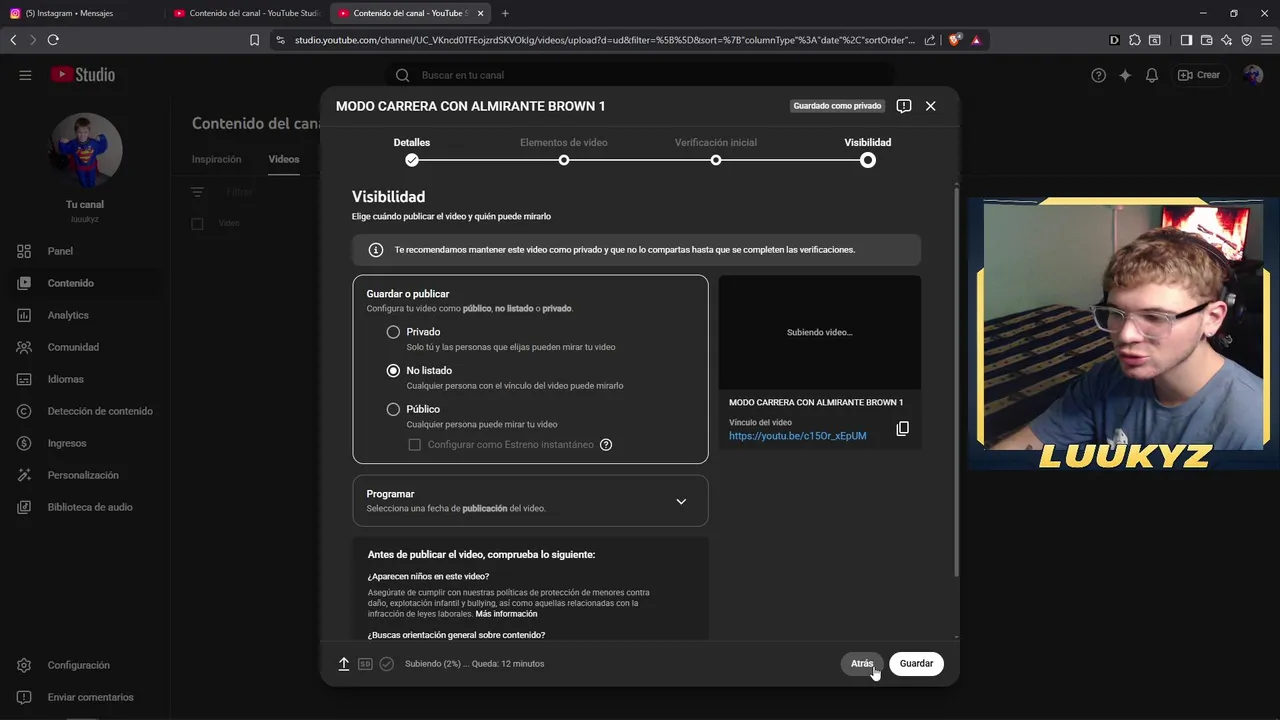1280x720 pixels.
Task: Click the Atrás button
Action: (x=862, y=664)
